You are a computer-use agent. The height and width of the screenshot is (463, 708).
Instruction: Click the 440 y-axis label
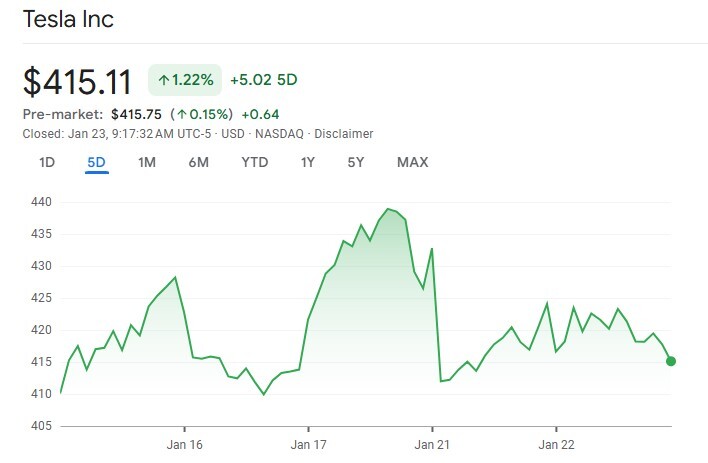[41, 202]
